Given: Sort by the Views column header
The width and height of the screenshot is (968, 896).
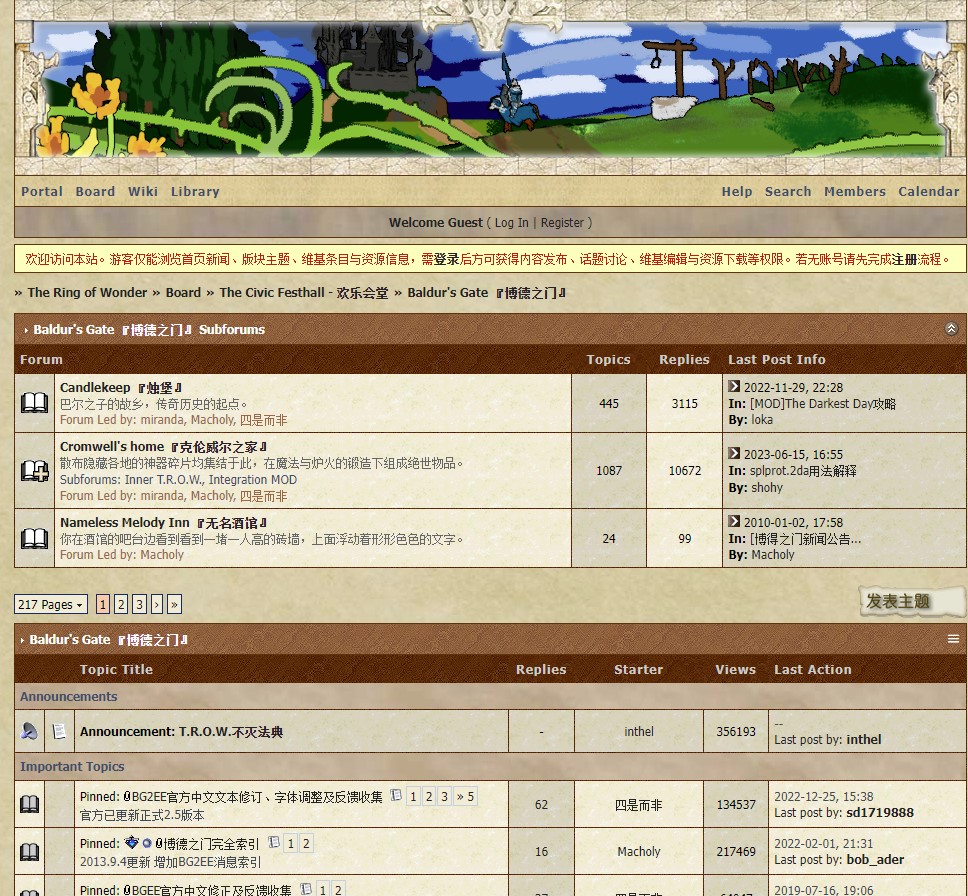Looking at the screenshot, I should [735, 669].
